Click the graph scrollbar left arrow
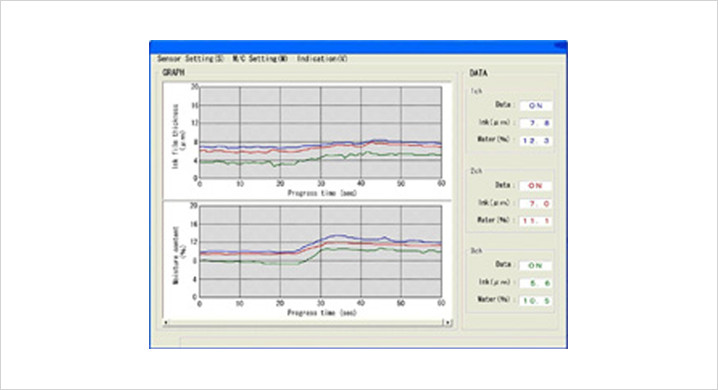The width and height of the screenshot is (718, 390). [x=166, y=323]
